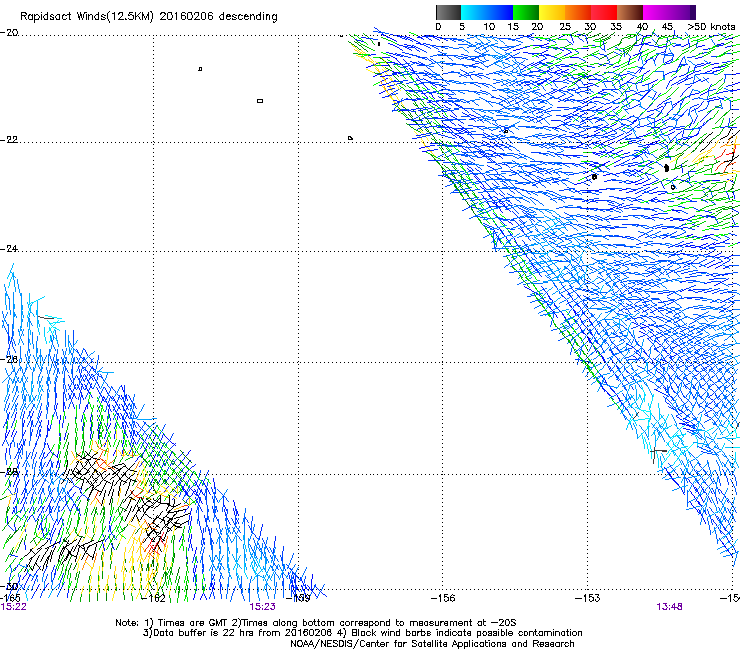Click the '-22' latitude axis label
The height and width of the screenshot is (650, 740).
[x=9, y=140]
